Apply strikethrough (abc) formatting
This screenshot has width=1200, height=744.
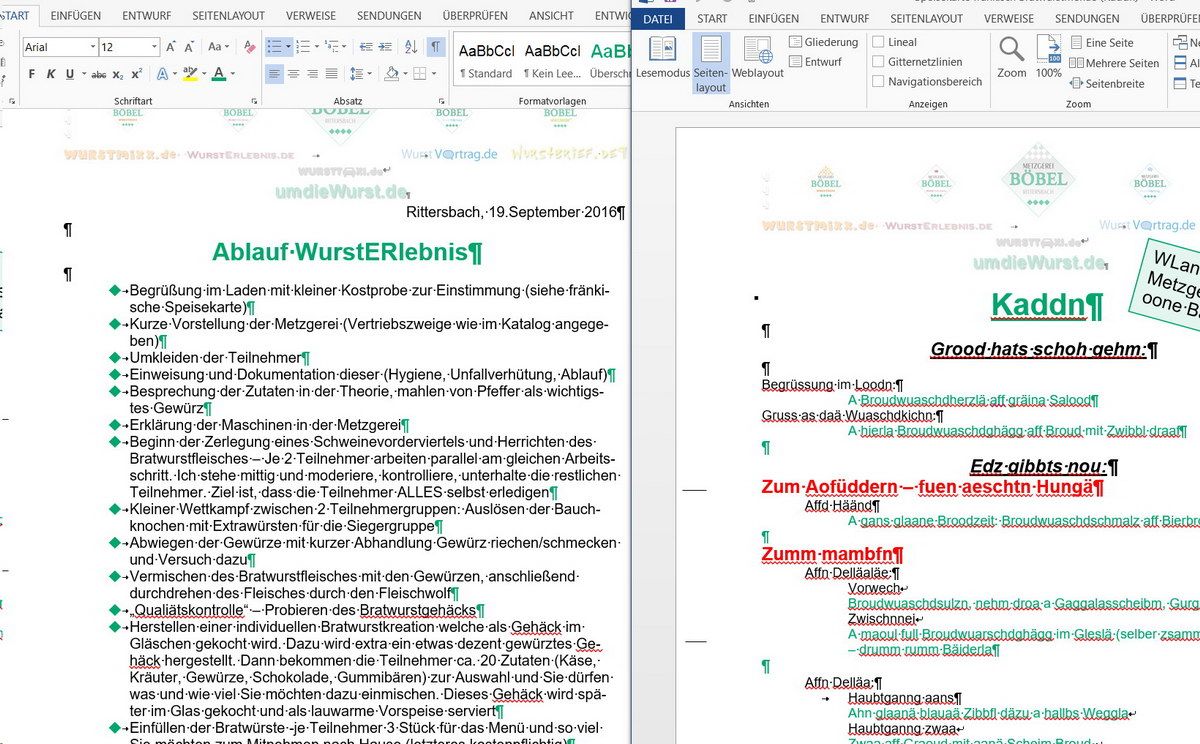99,74
